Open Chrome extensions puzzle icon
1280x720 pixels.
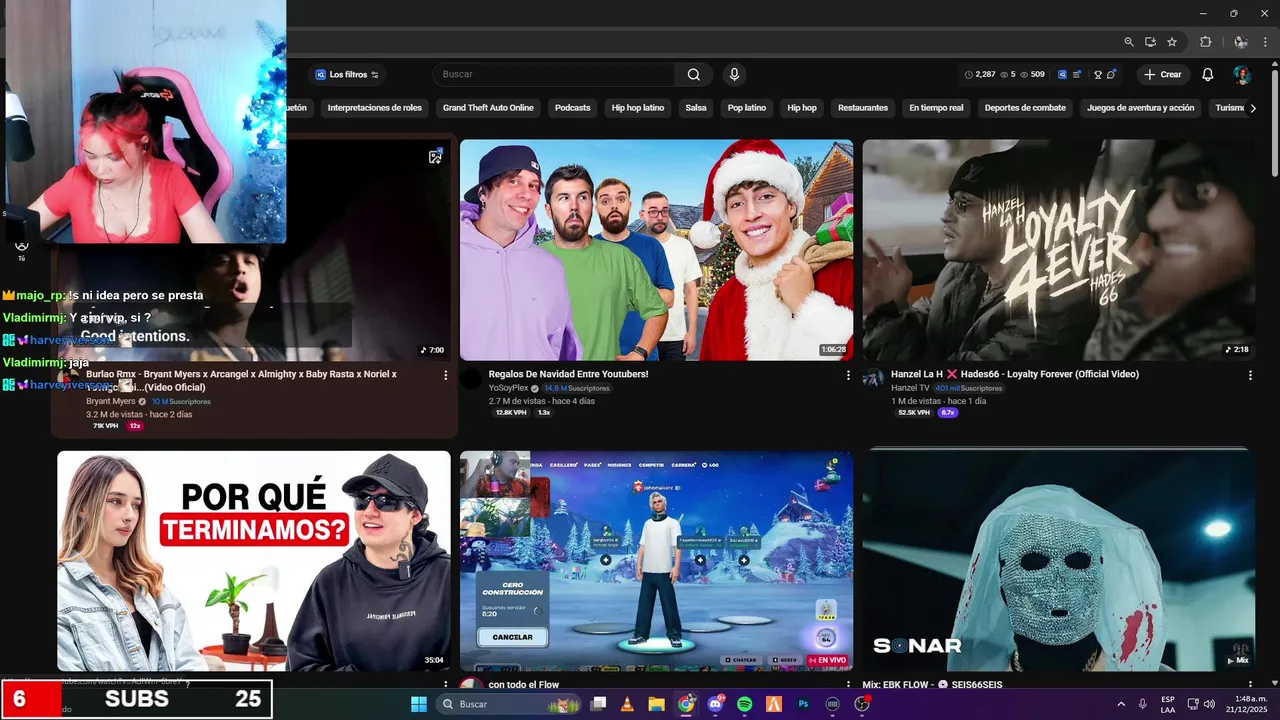(x=1205, y=42)
